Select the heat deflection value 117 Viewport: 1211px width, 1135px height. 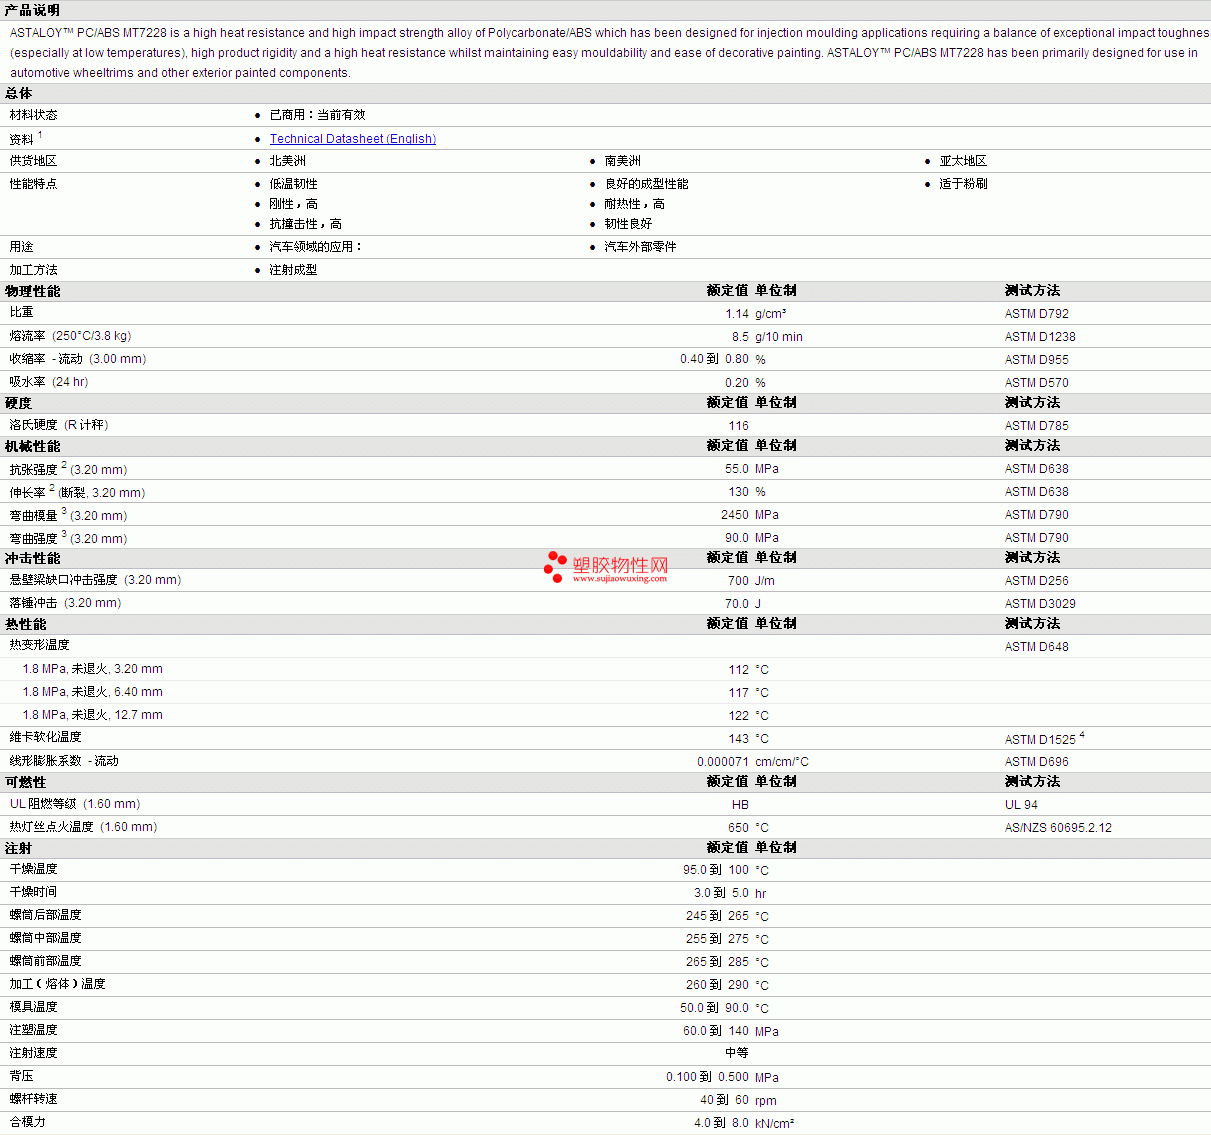pos(739,693)
